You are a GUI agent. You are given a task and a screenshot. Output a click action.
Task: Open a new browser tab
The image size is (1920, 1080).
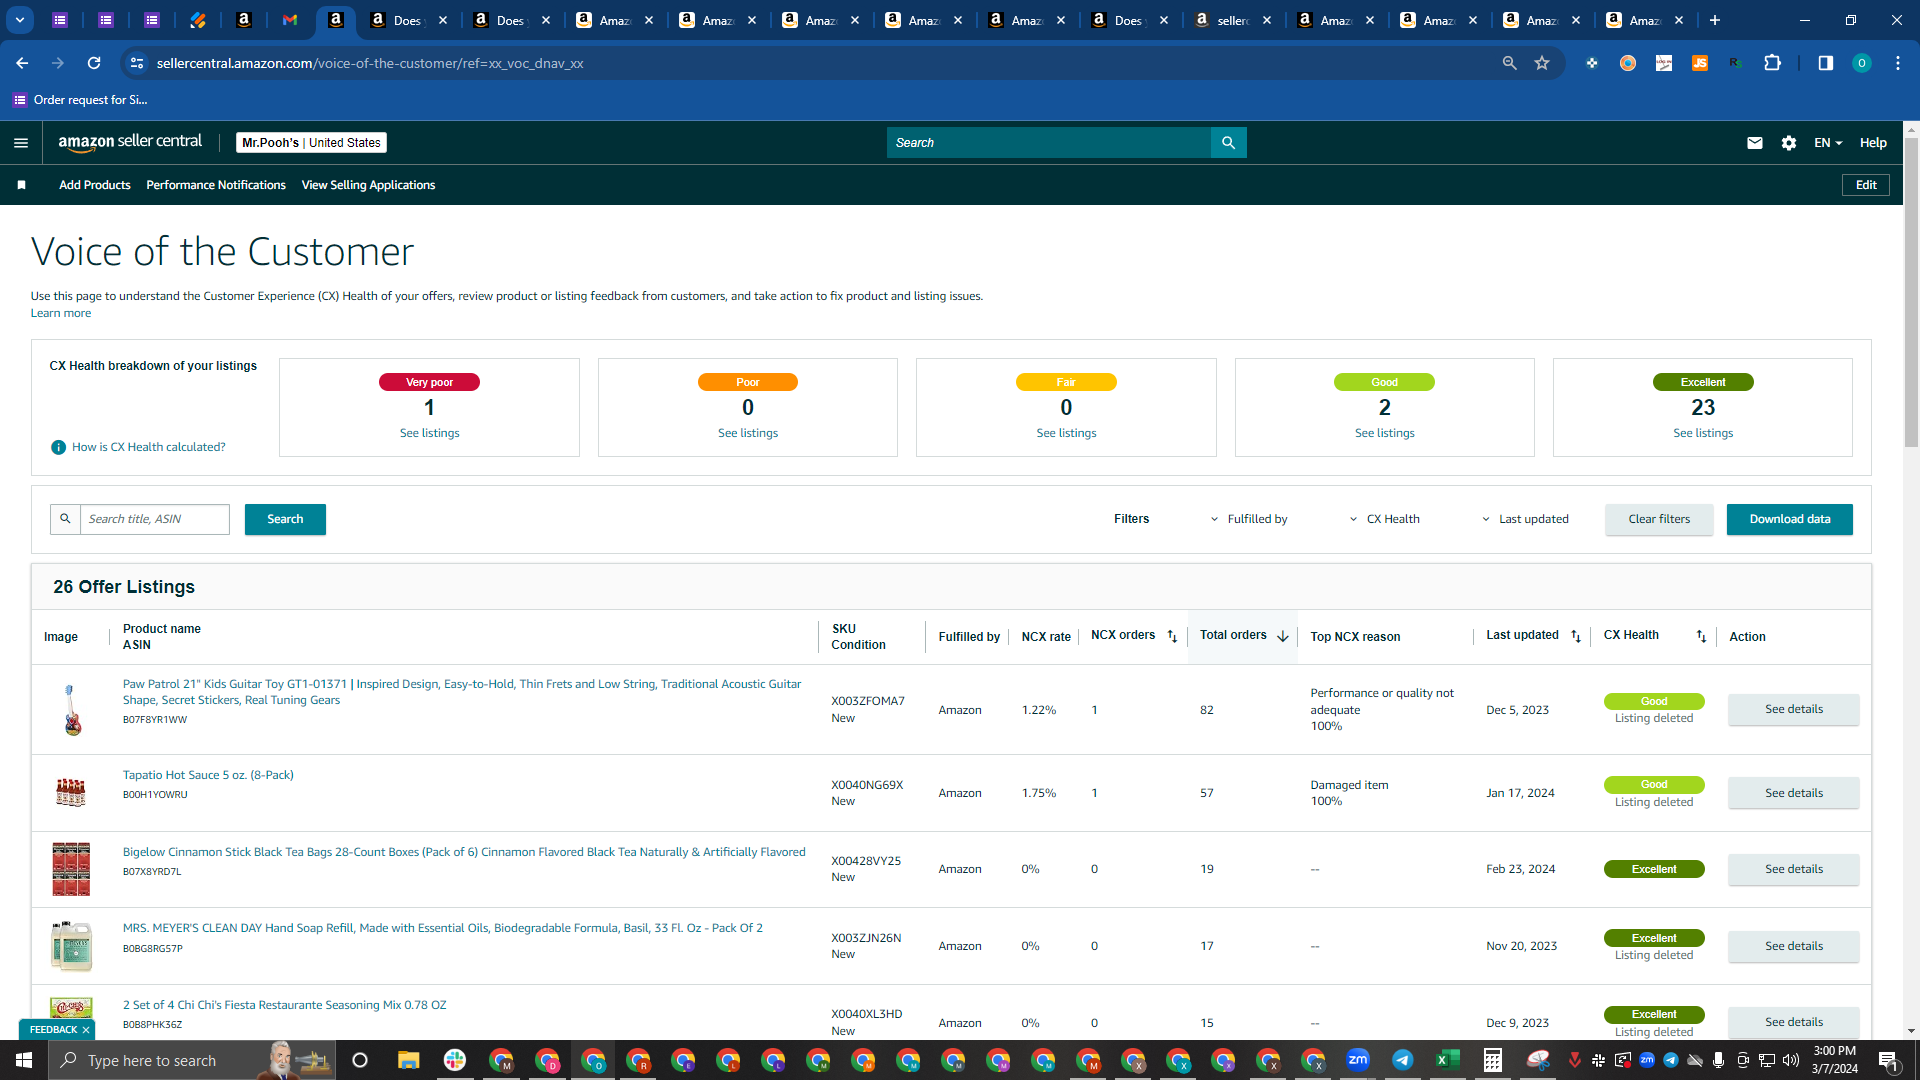tap(1715, 20)
